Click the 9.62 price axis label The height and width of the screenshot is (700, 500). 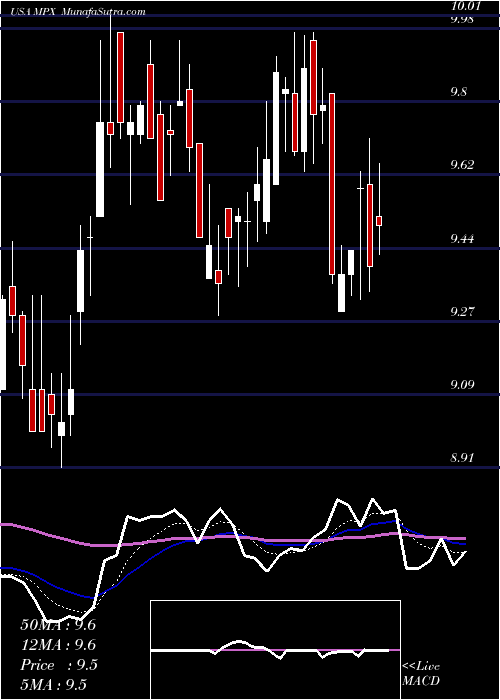tap(463, 165)
